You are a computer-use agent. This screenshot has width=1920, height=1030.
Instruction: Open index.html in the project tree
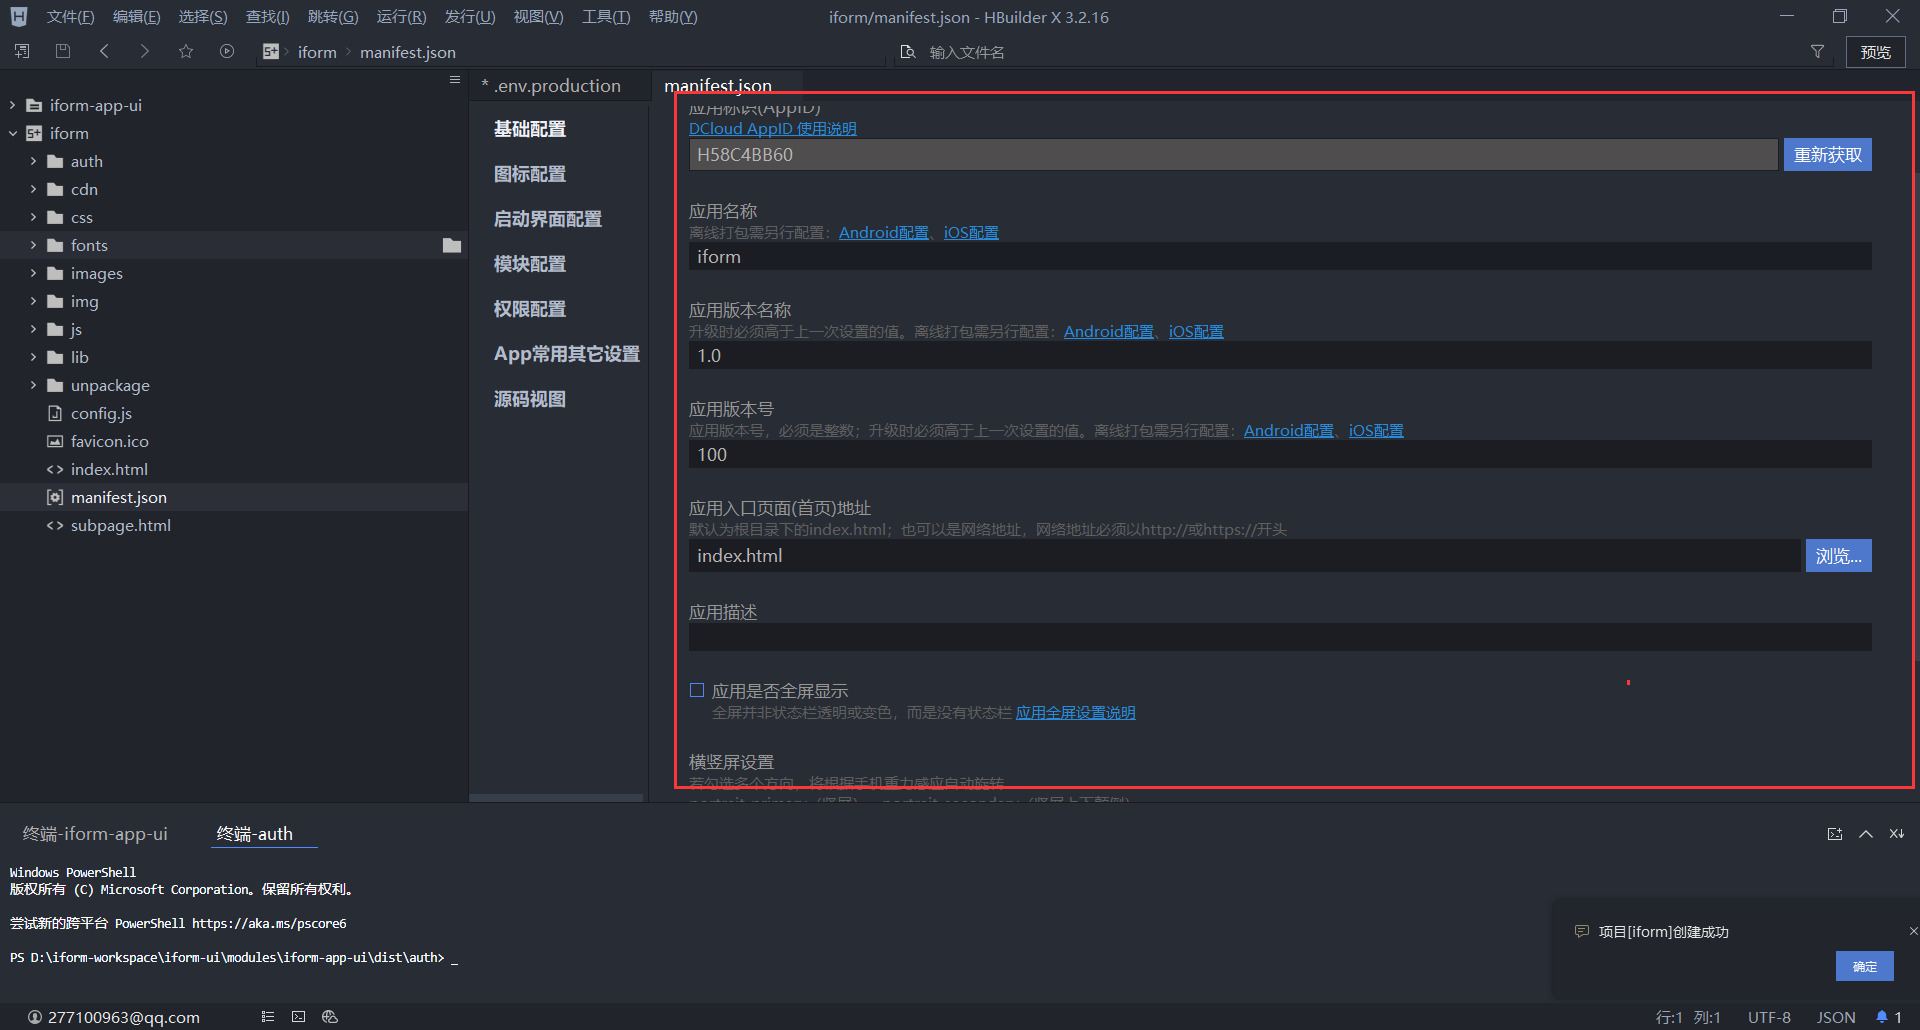coord(109,469)
